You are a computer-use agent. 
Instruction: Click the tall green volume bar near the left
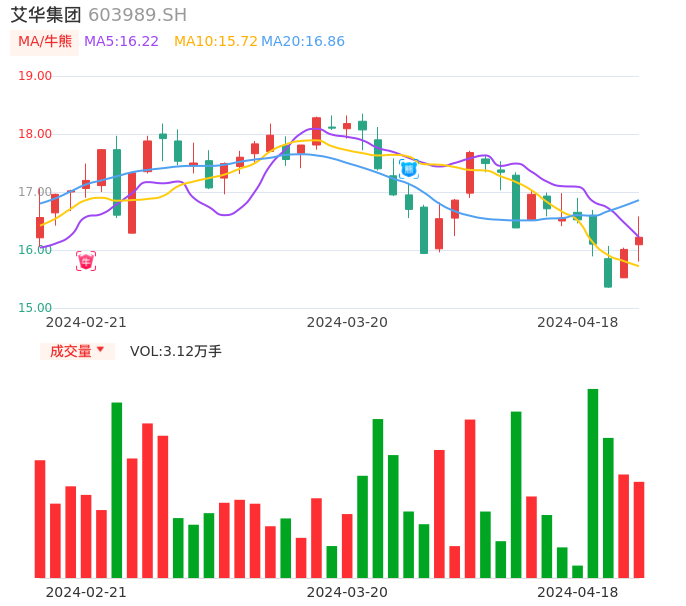(117, 490)
